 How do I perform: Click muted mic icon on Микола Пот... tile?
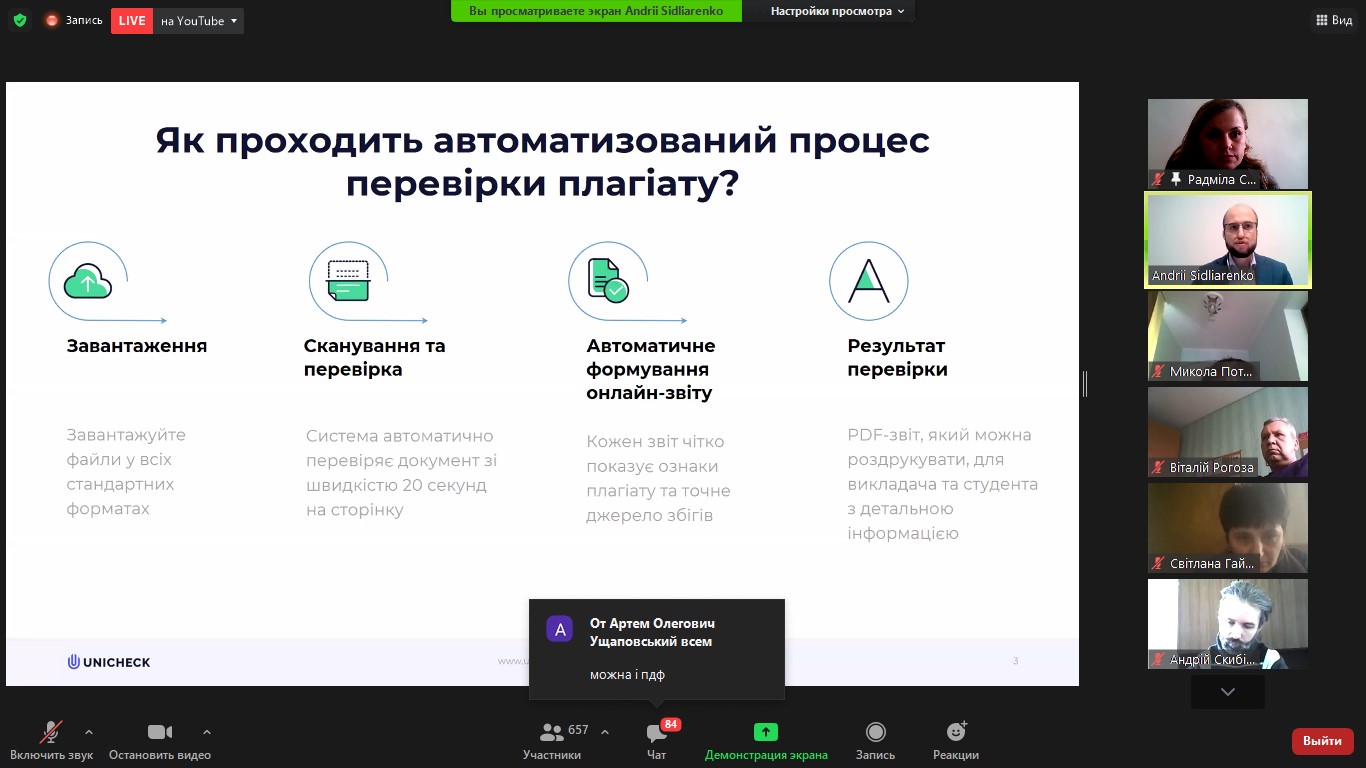pos(1158,372)
